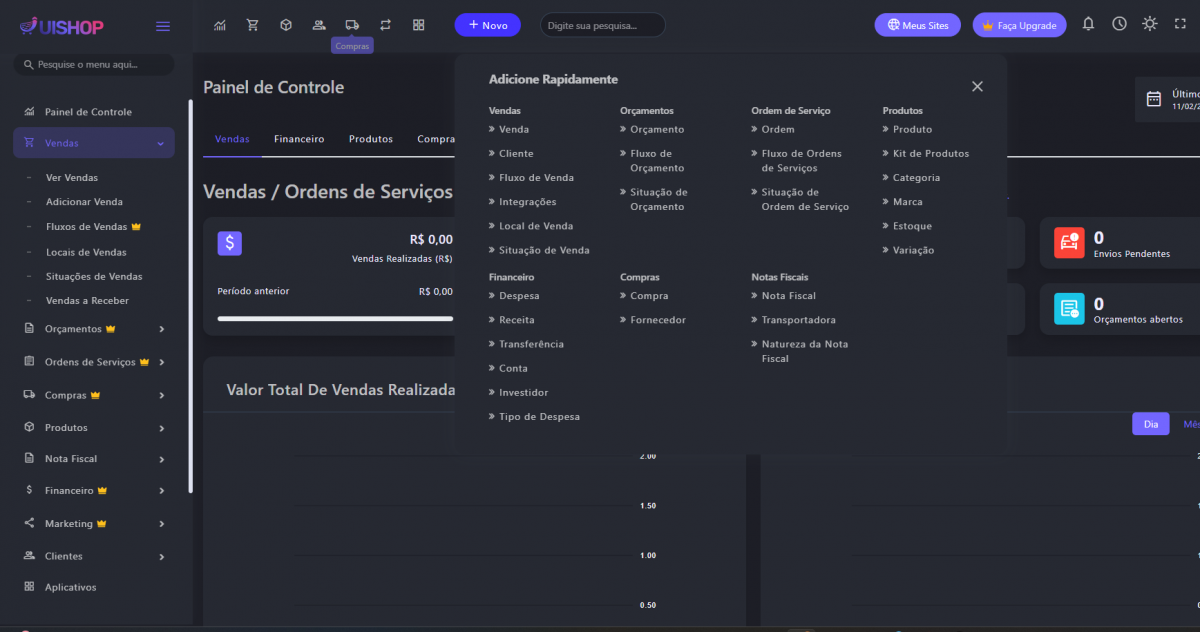Click the top search input field
Image resolution: width=1200 pixels, height=632 pixels.
[x=602, y=25]
